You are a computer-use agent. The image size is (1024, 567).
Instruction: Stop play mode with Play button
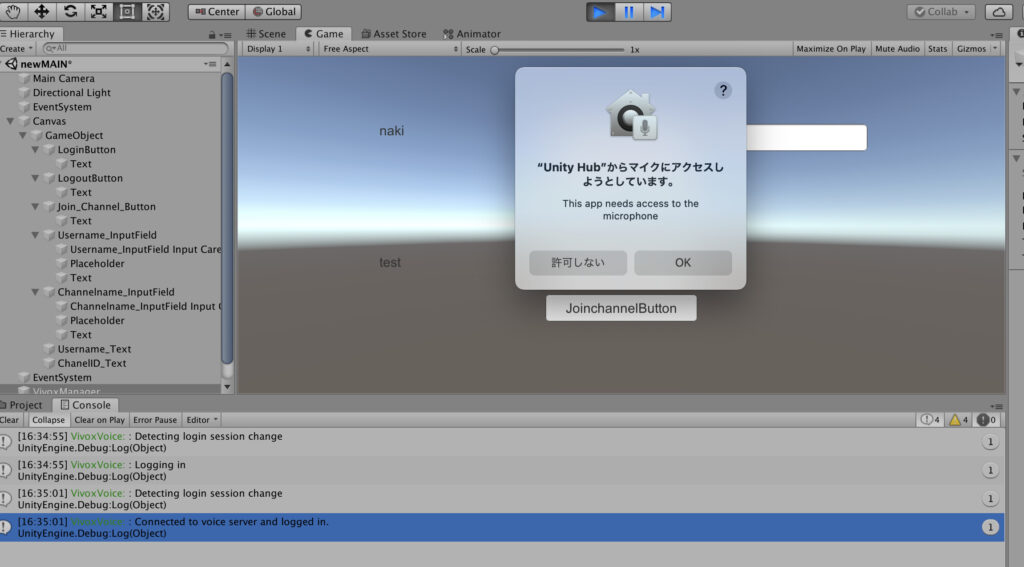(600, 12)
